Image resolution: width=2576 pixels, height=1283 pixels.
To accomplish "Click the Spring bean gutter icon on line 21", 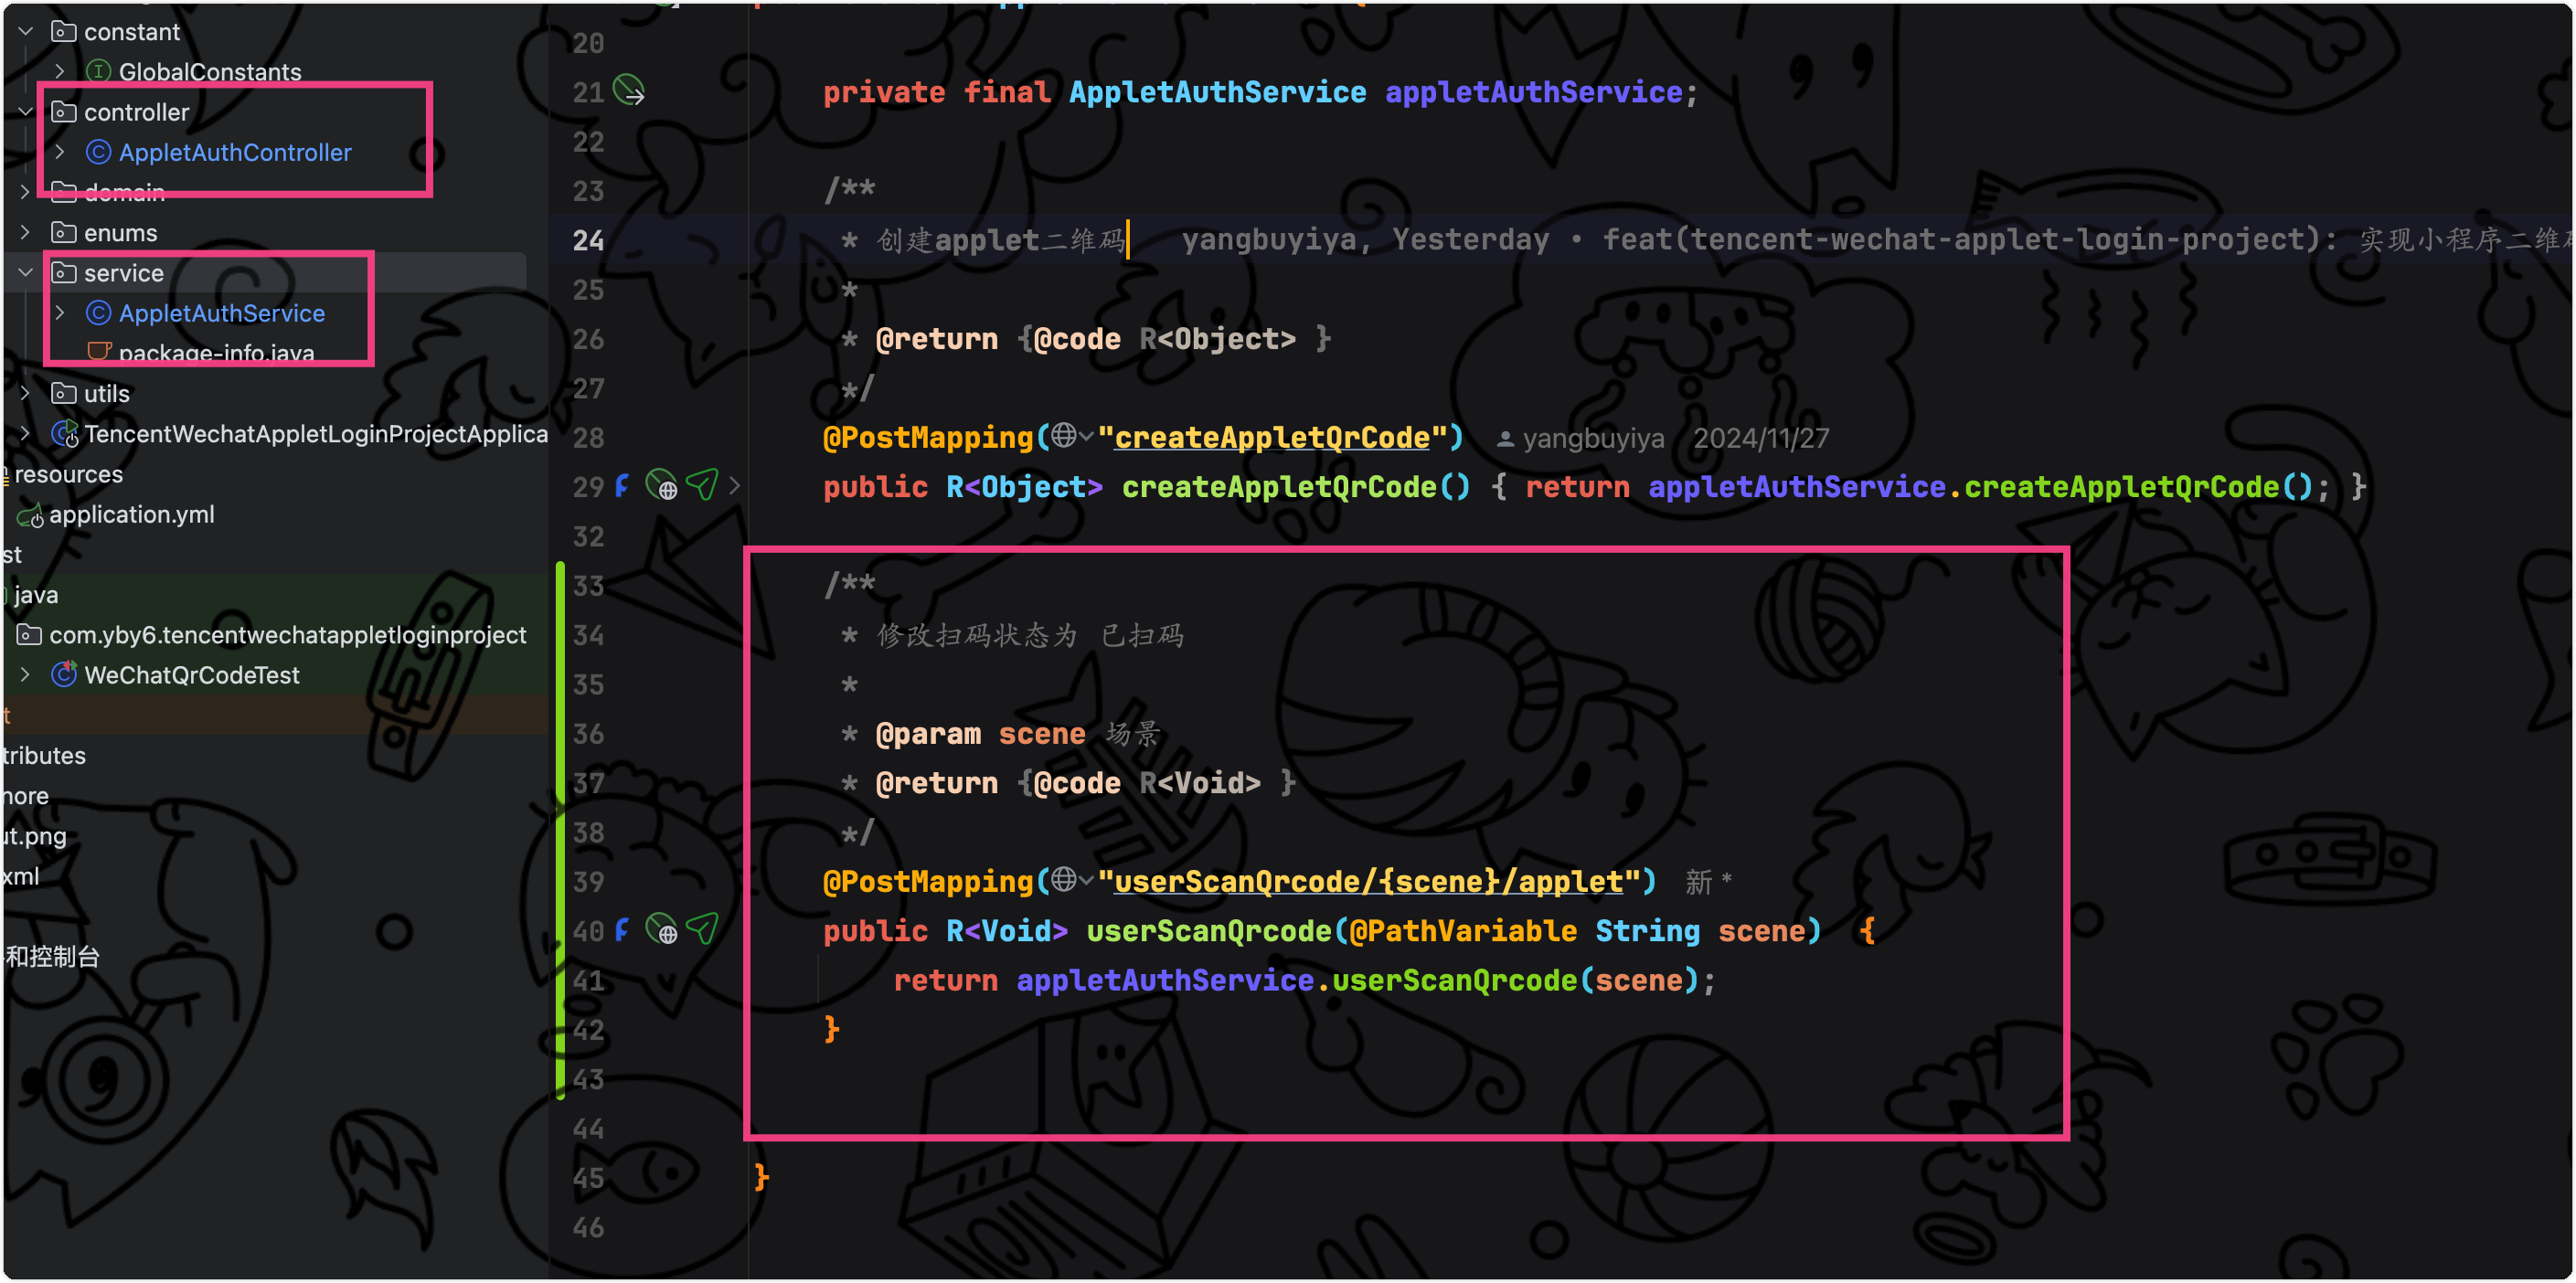I will tap(628, 91).
